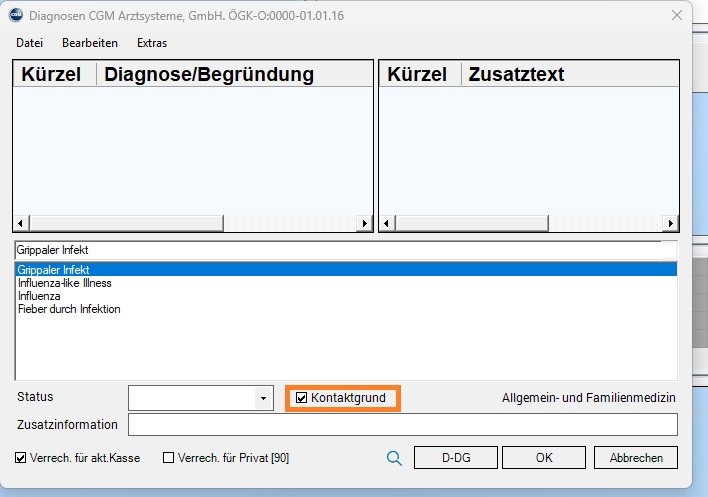
Task: Select Influenza-like Illness from list
Action: pyautogui.click(x=65, y=283)
